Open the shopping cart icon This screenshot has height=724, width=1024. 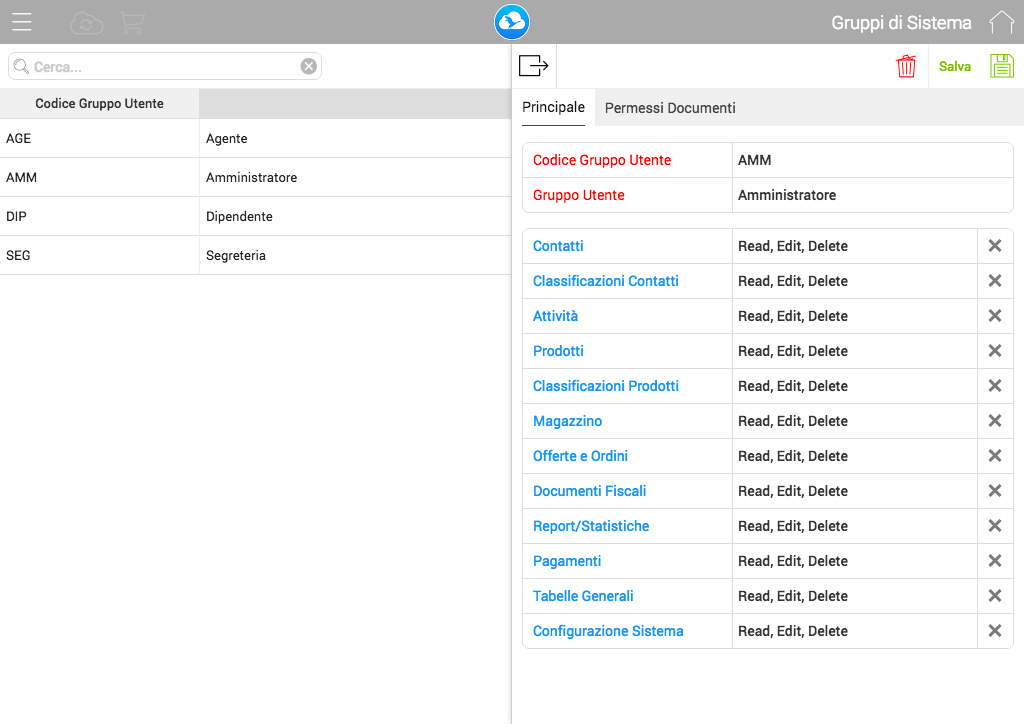tap(132, 21)
